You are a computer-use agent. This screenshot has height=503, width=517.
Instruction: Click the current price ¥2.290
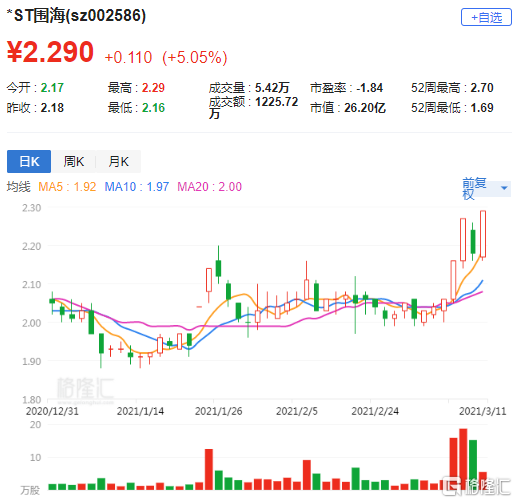[50, 52]
